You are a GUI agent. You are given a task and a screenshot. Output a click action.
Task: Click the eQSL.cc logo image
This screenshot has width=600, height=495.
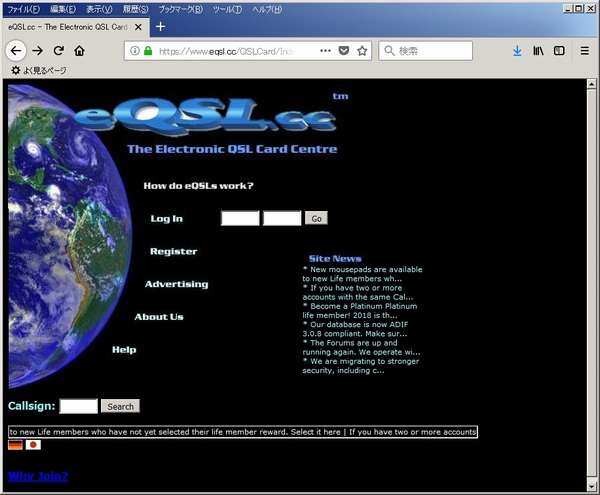tap(207, 116)
